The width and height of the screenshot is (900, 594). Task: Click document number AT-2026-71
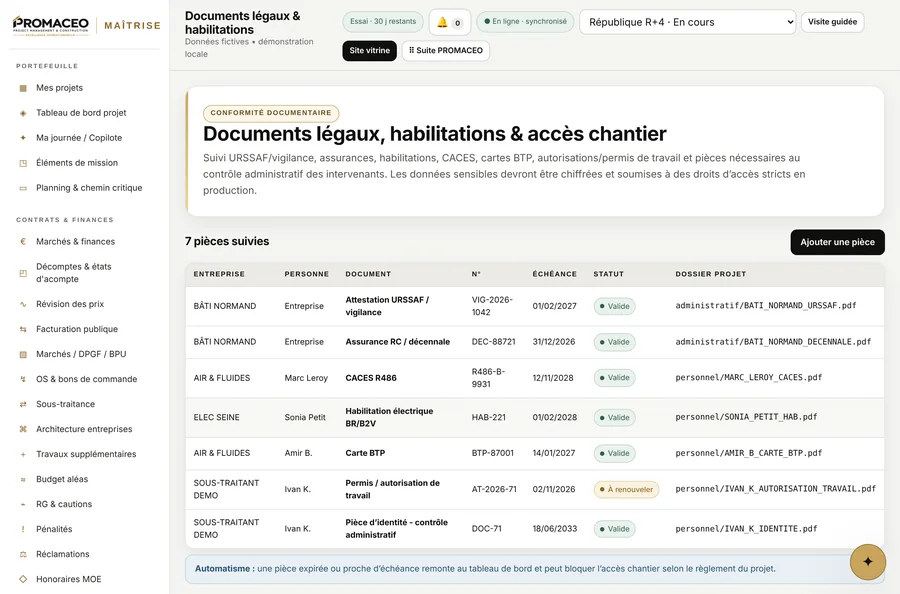[494, 490]
